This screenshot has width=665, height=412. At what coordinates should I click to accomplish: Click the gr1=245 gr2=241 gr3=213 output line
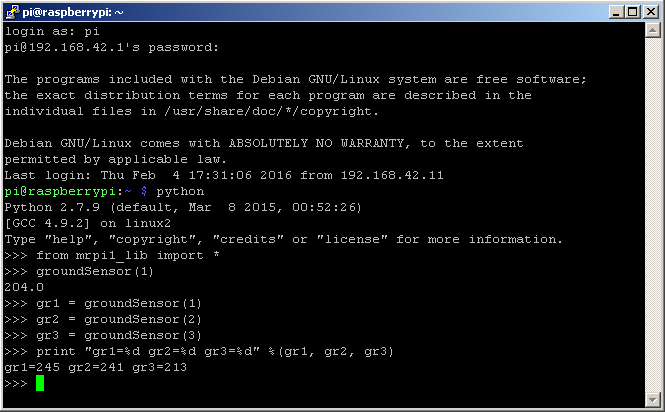click(x=95, y=367)
